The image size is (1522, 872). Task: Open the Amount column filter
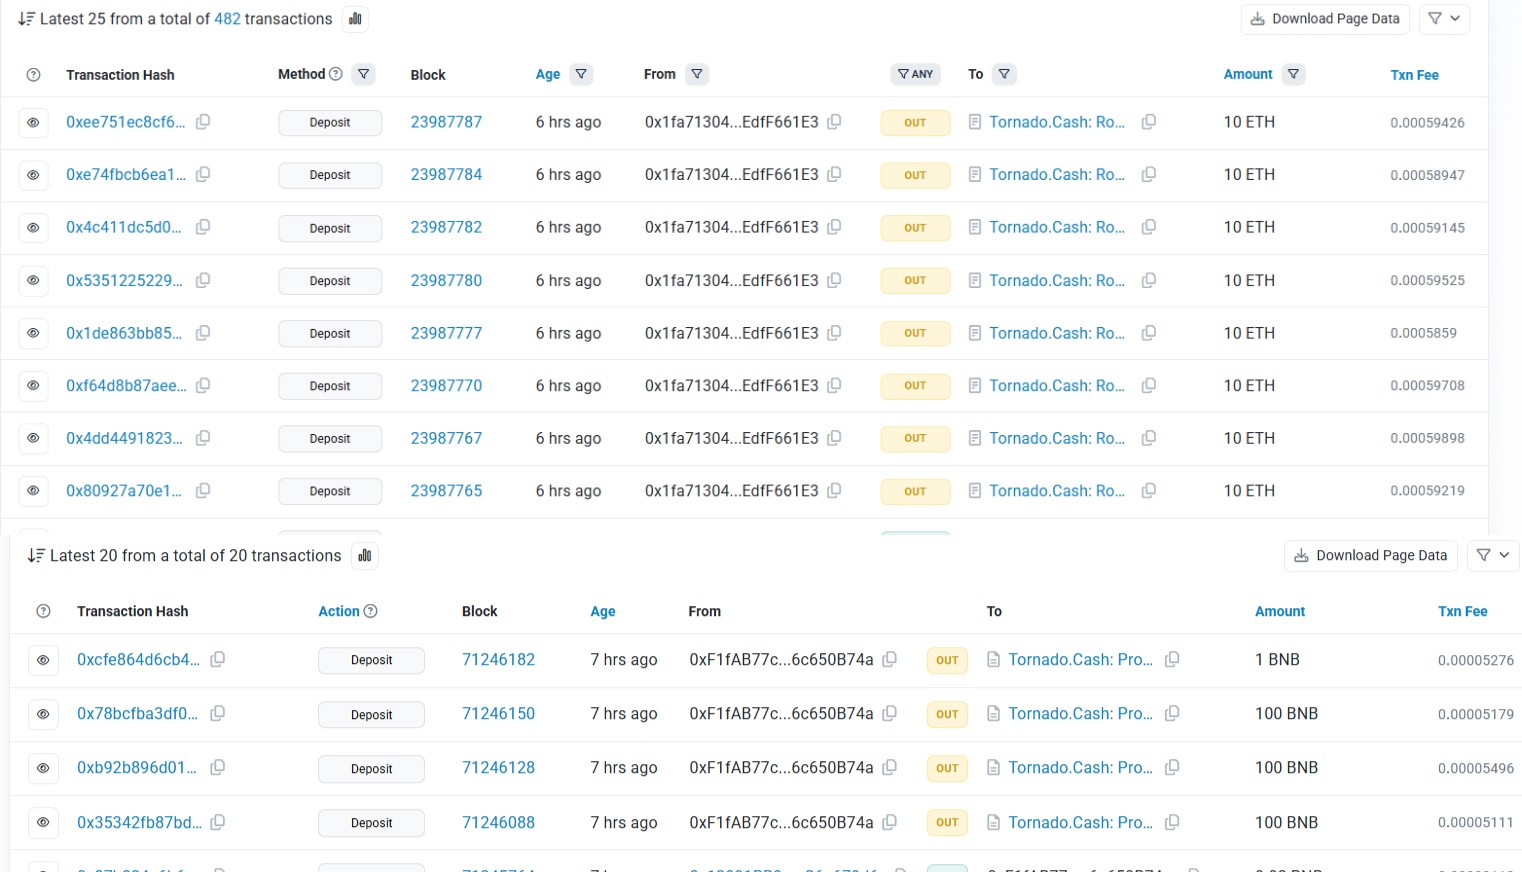(1294, 74)
